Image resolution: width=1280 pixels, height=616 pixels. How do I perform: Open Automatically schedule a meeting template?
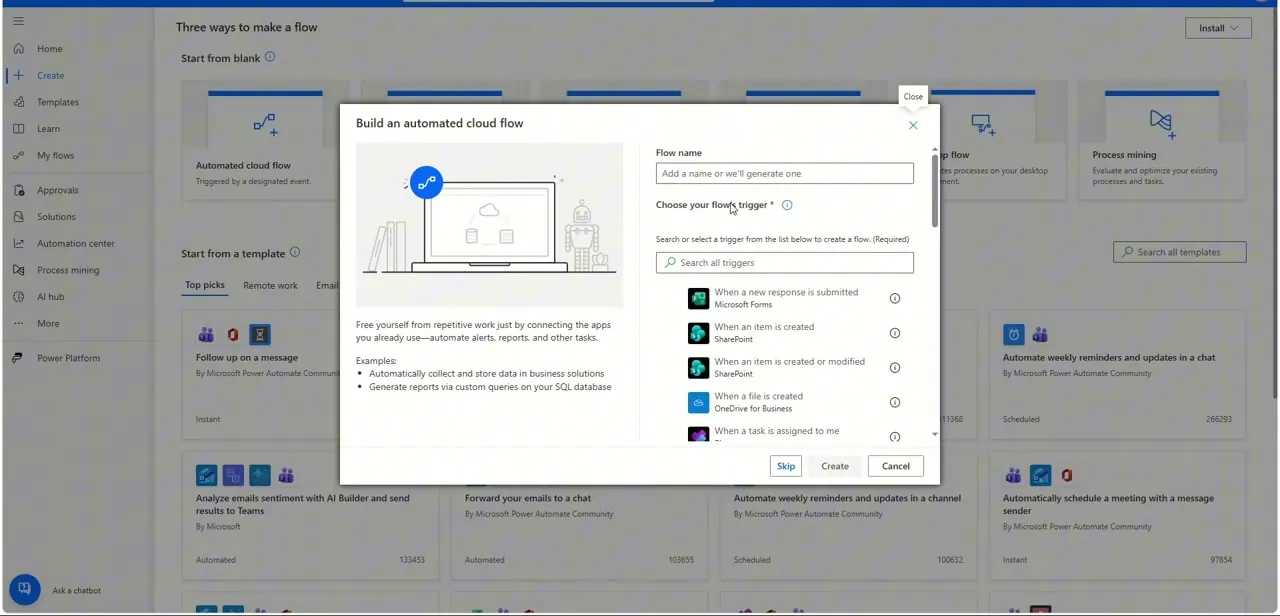point(1118,516)
